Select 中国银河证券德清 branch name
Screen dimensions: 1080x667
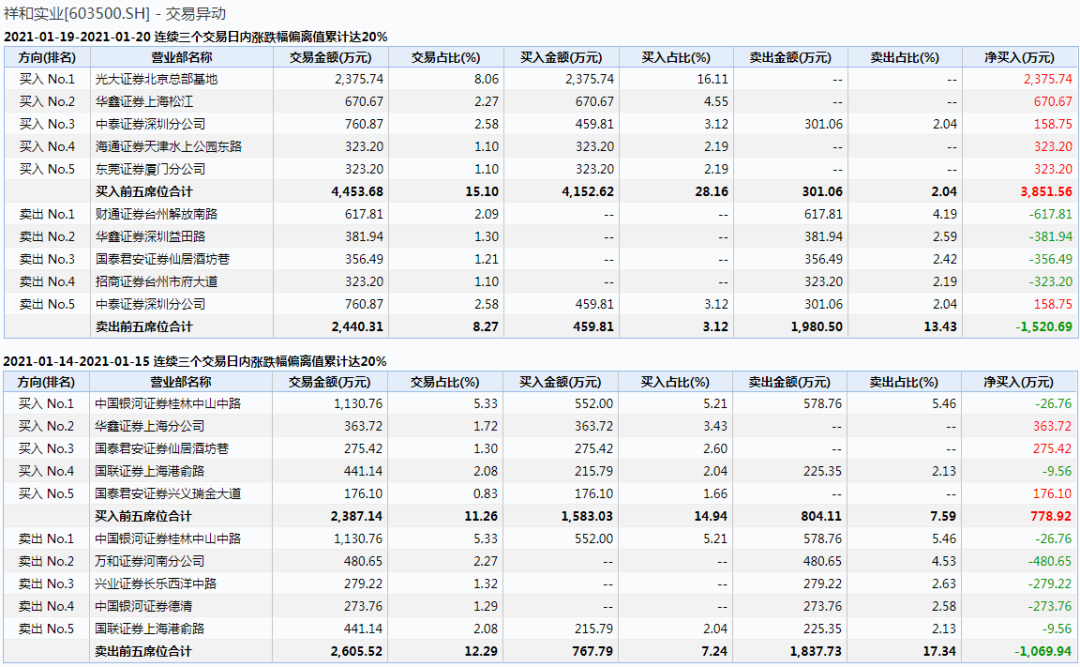click(x=143, y=606)
